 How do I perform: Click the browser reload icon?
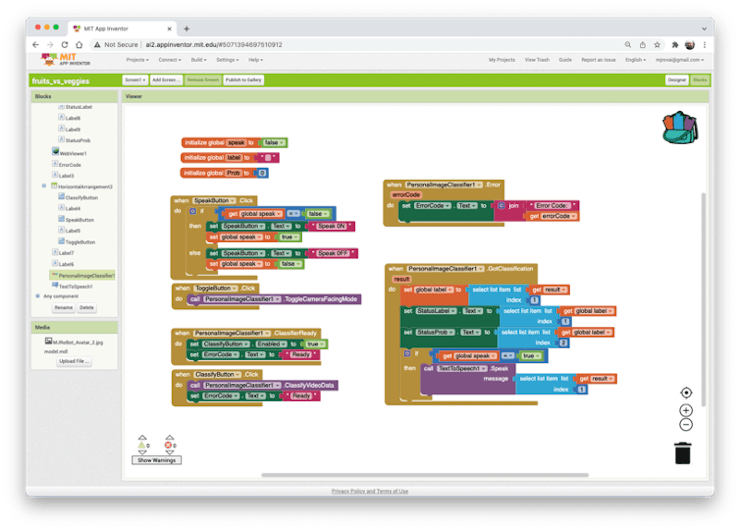point(65,45)
